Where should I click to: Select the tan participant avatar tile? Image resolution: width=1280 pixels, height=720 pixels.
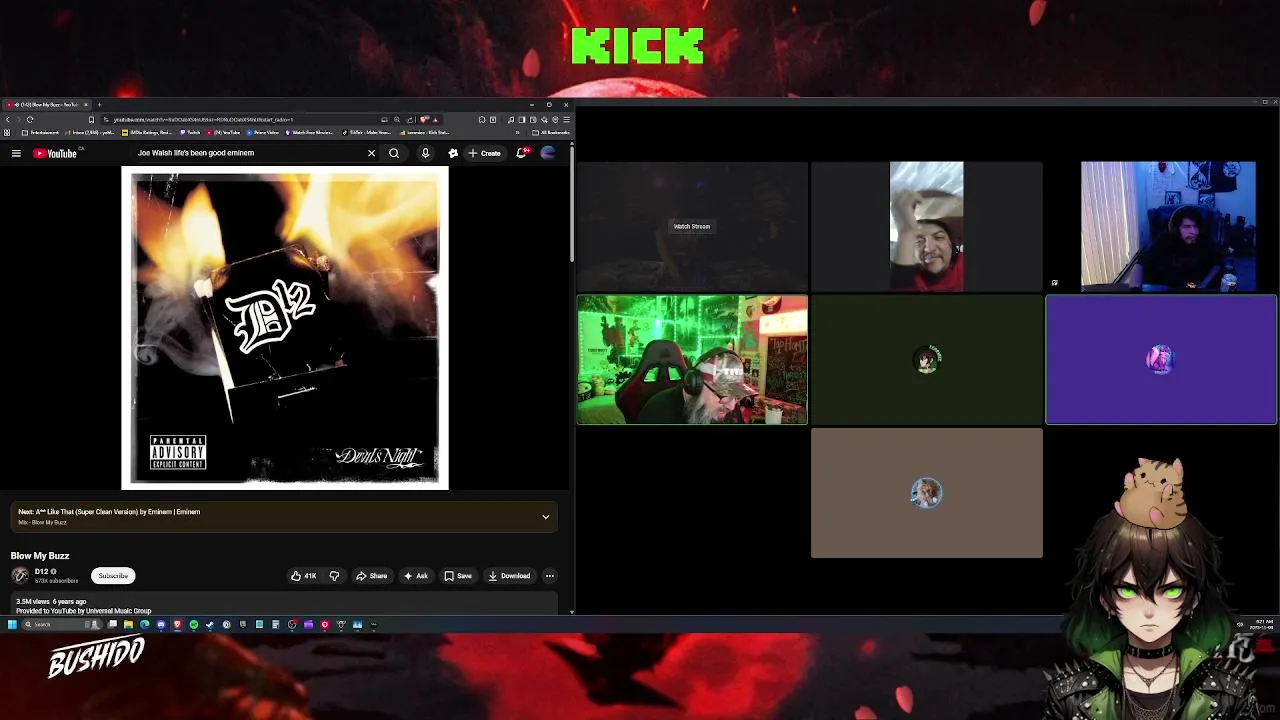tap(926, 493)
